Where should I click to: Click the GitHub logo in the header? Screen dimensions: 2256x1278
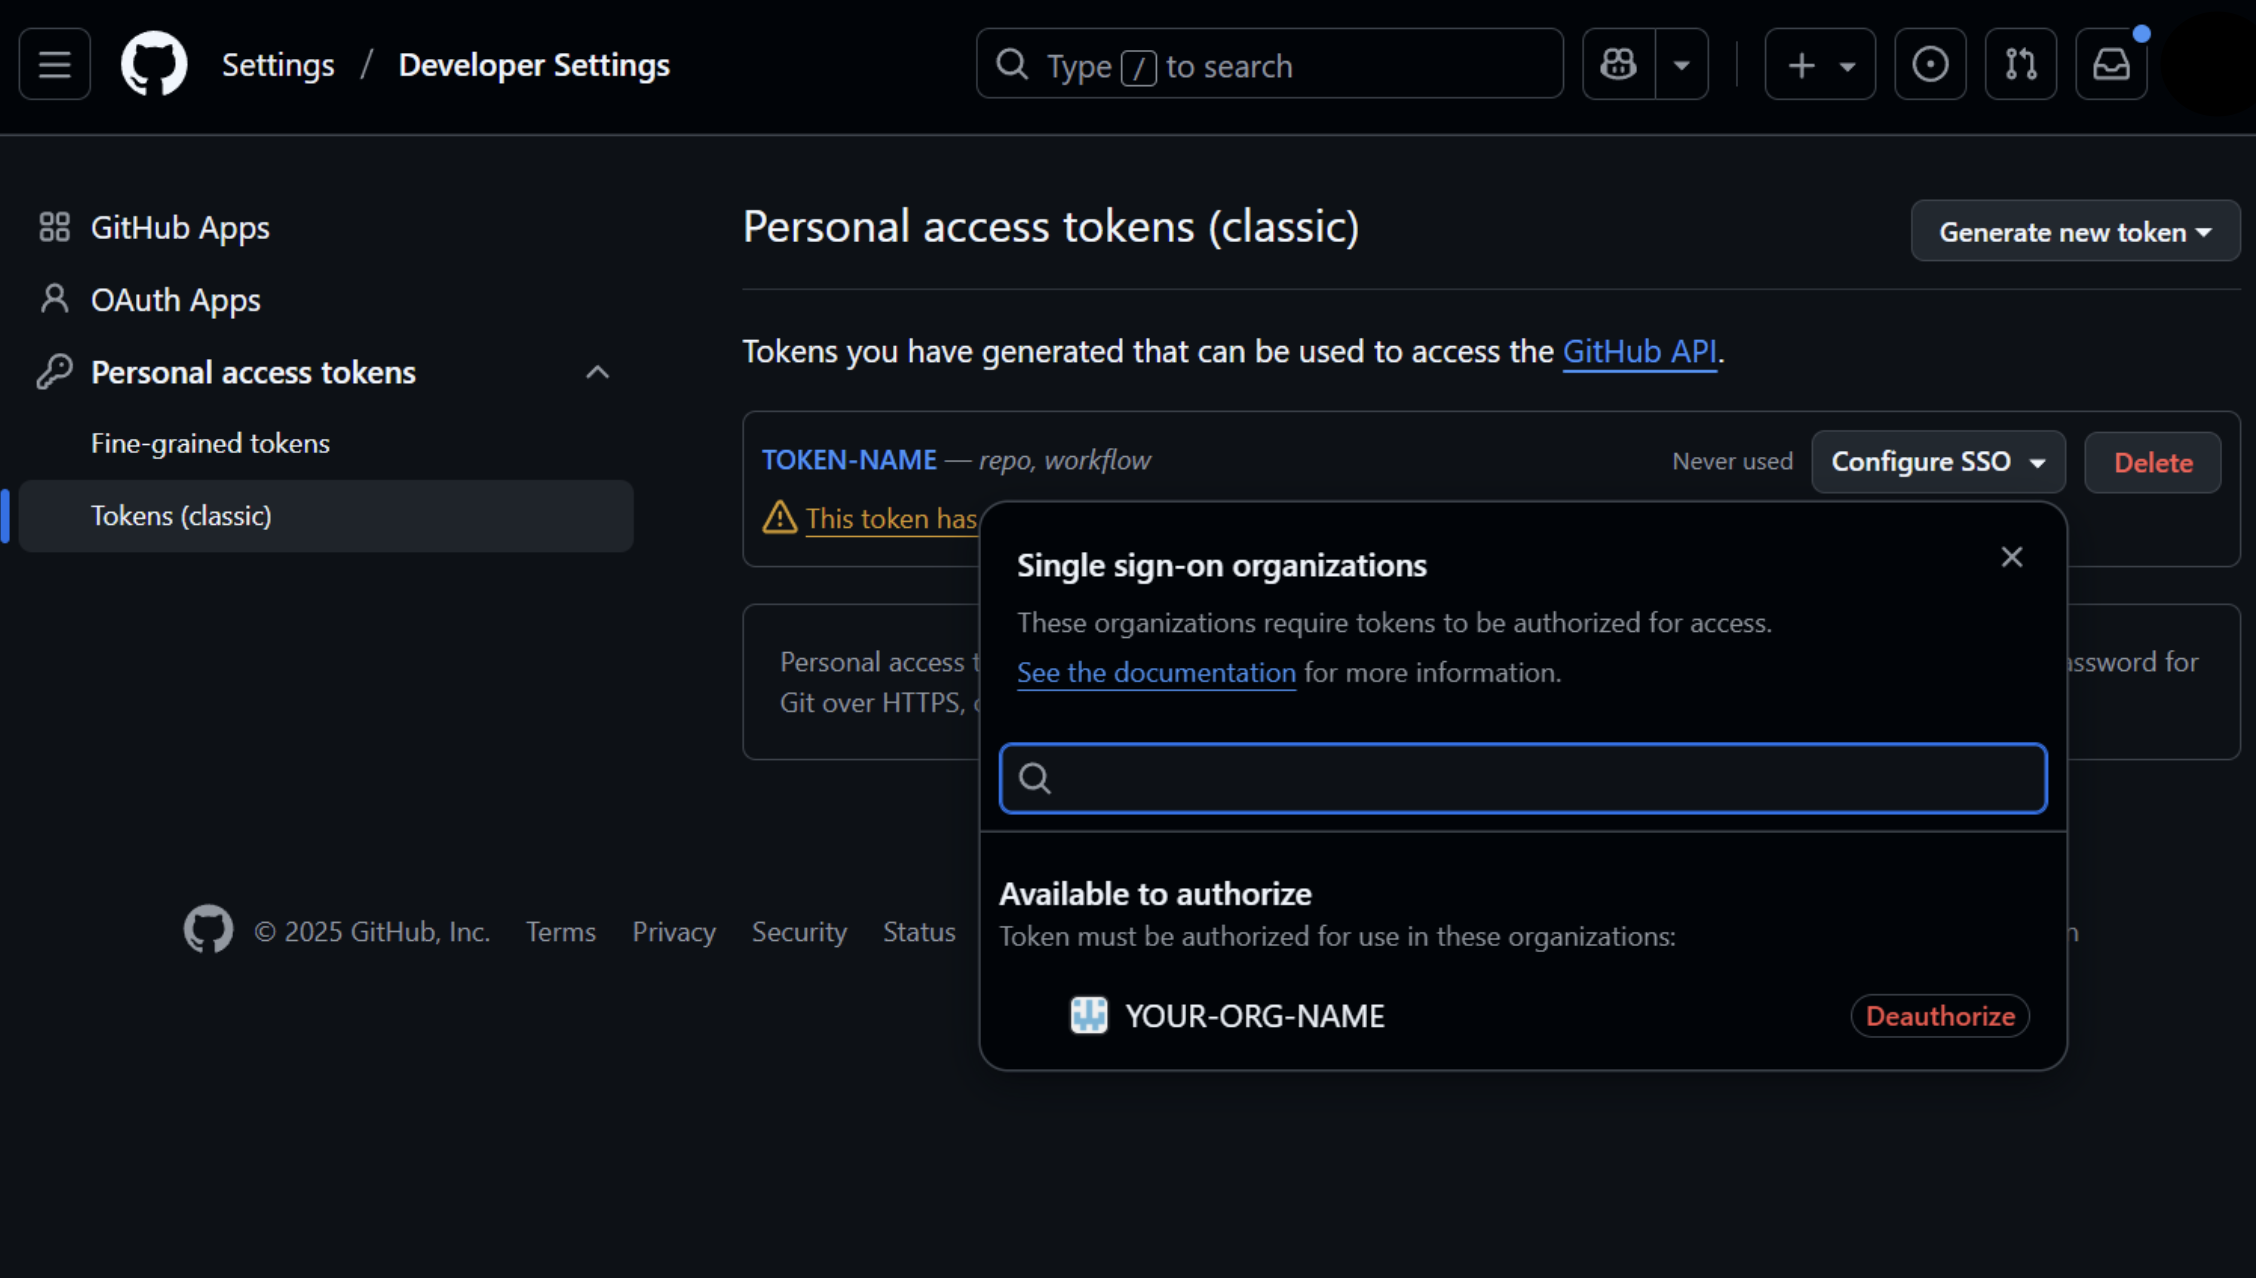click(154, 63)
